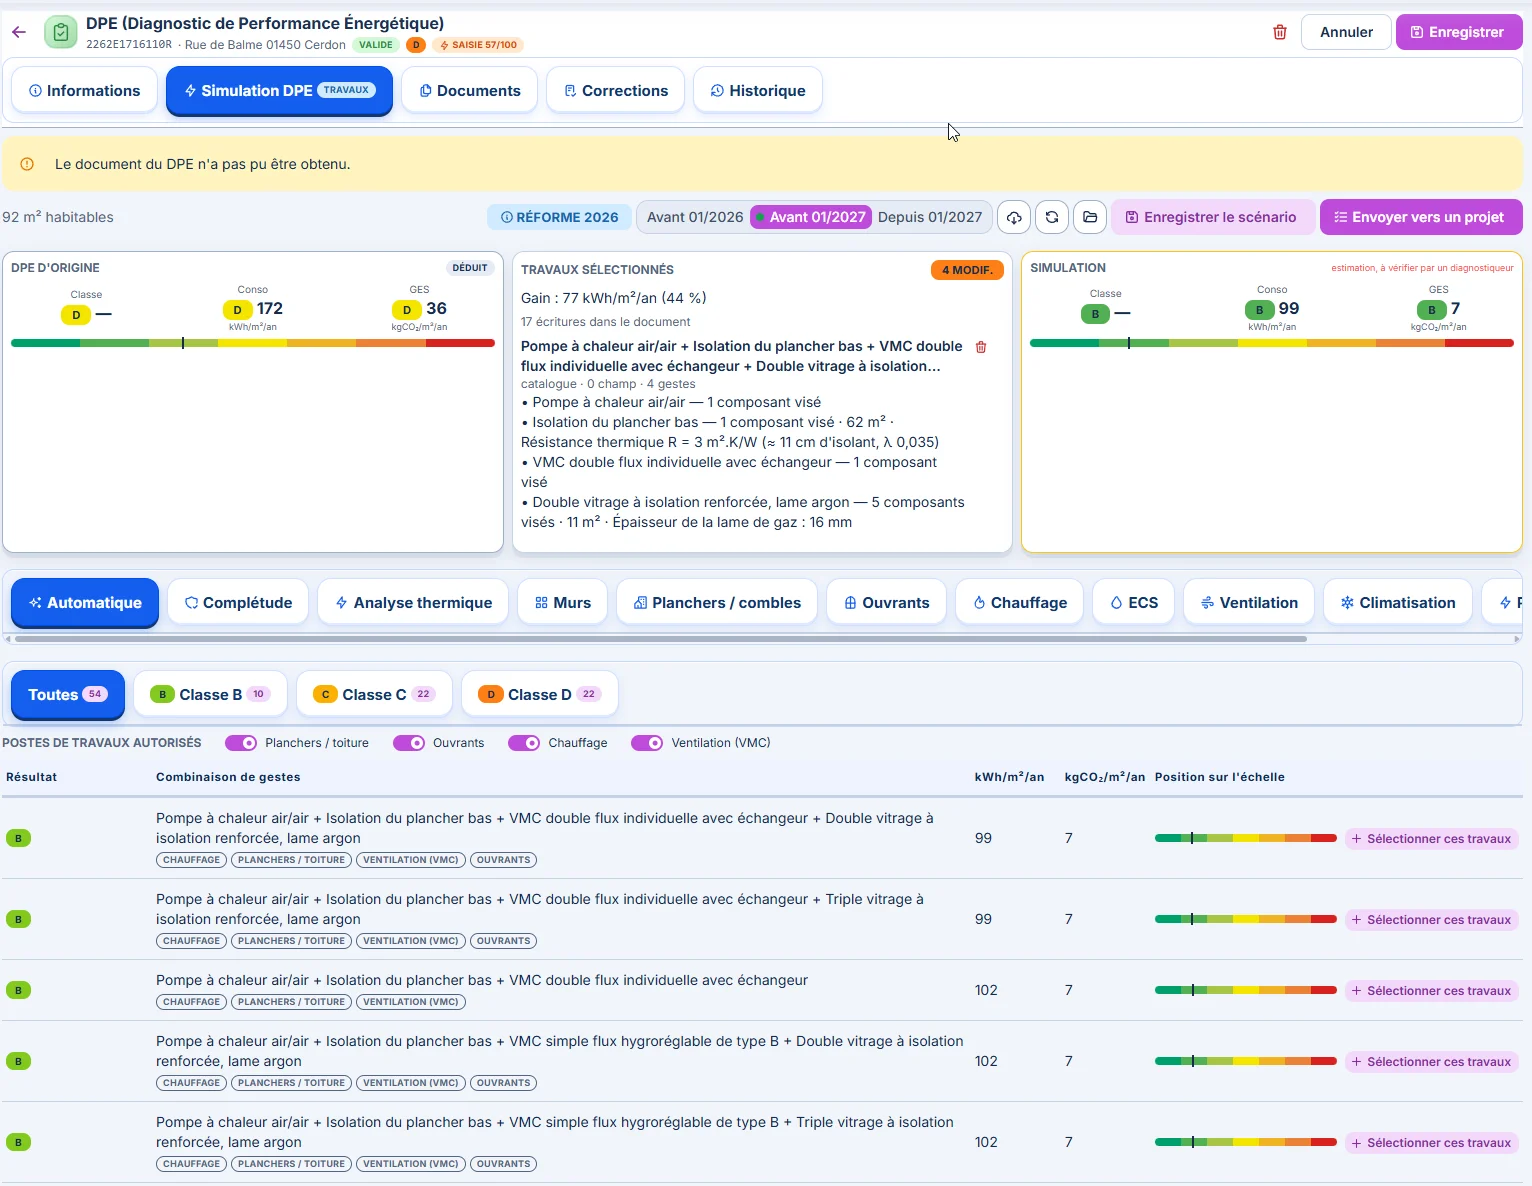Viewport: 1532px width, 1186px height.
Task: Click Enregistrer le scénario
Action: tap(1213, 217)
